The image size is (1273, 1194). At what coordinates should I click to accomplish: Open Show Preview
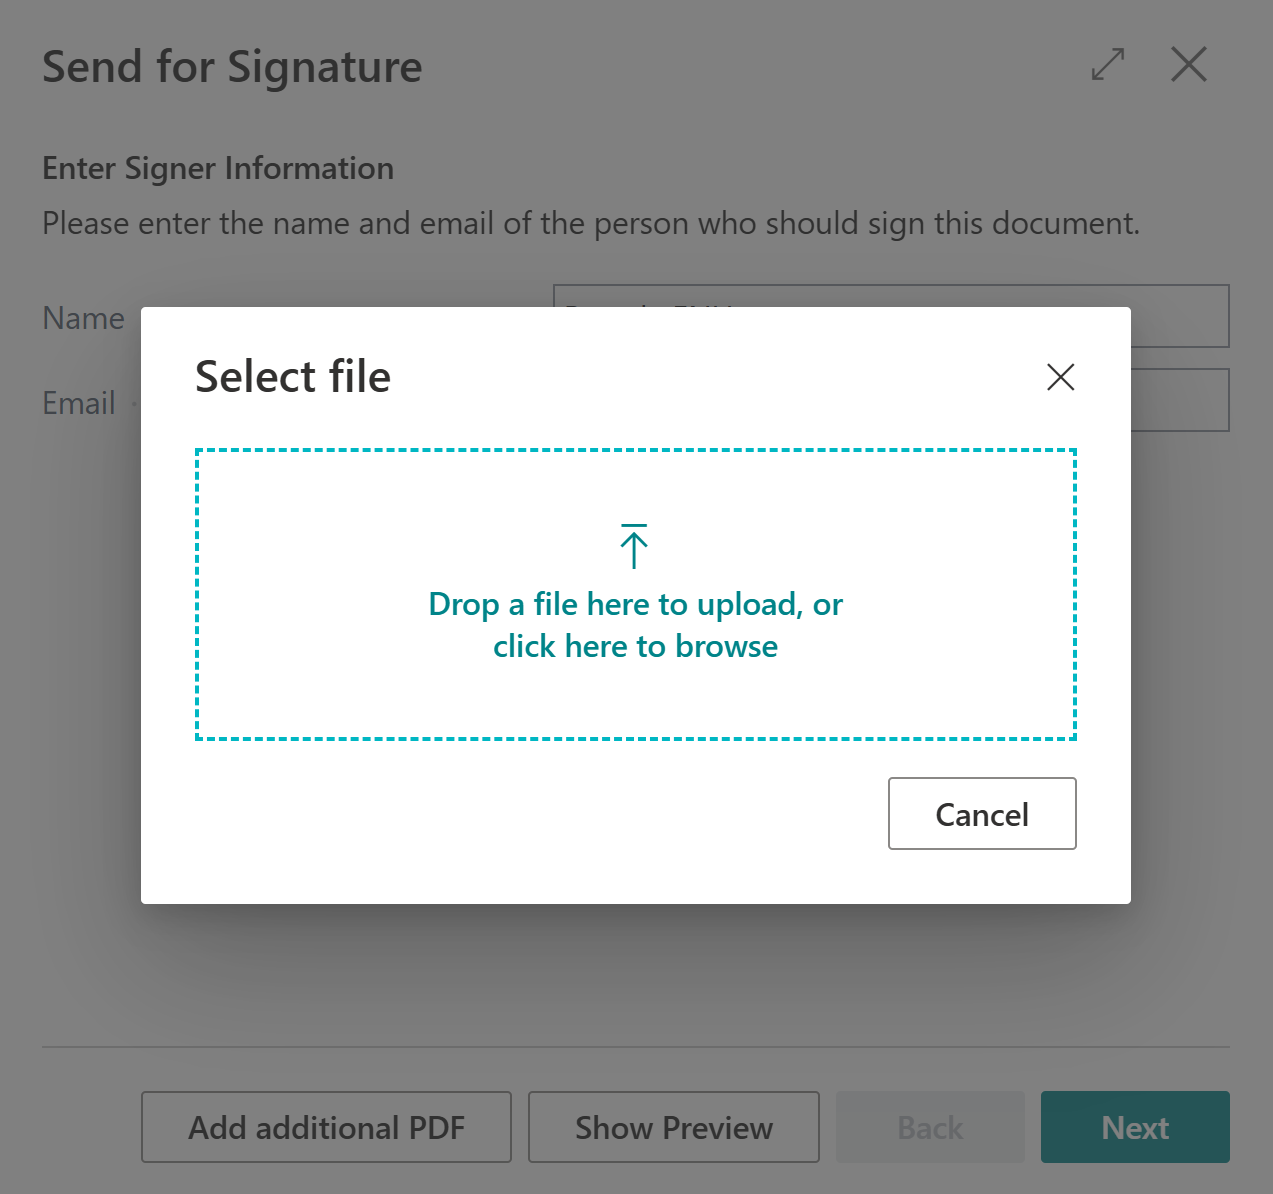pos(674,1127)
